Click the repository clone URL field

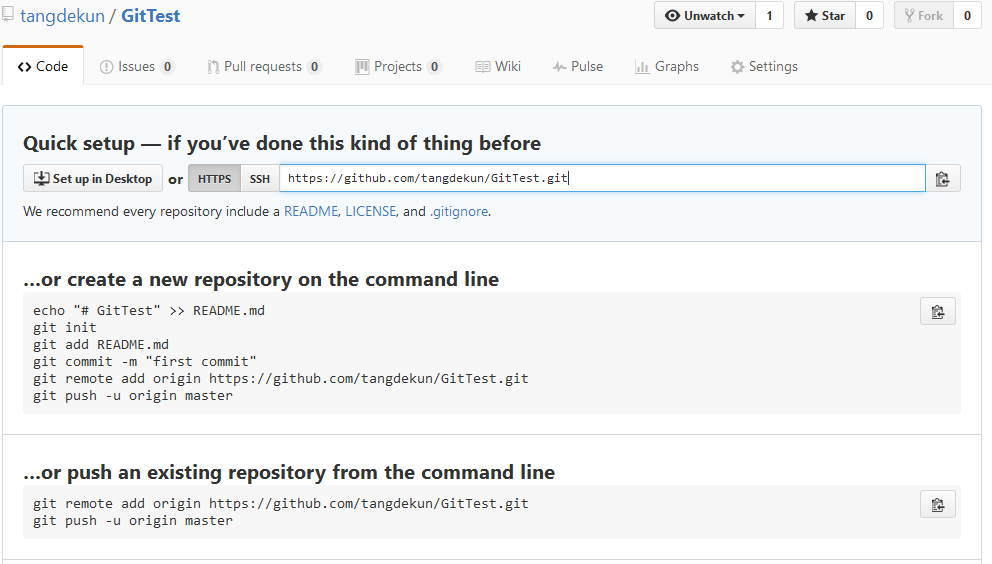[602, 179]
